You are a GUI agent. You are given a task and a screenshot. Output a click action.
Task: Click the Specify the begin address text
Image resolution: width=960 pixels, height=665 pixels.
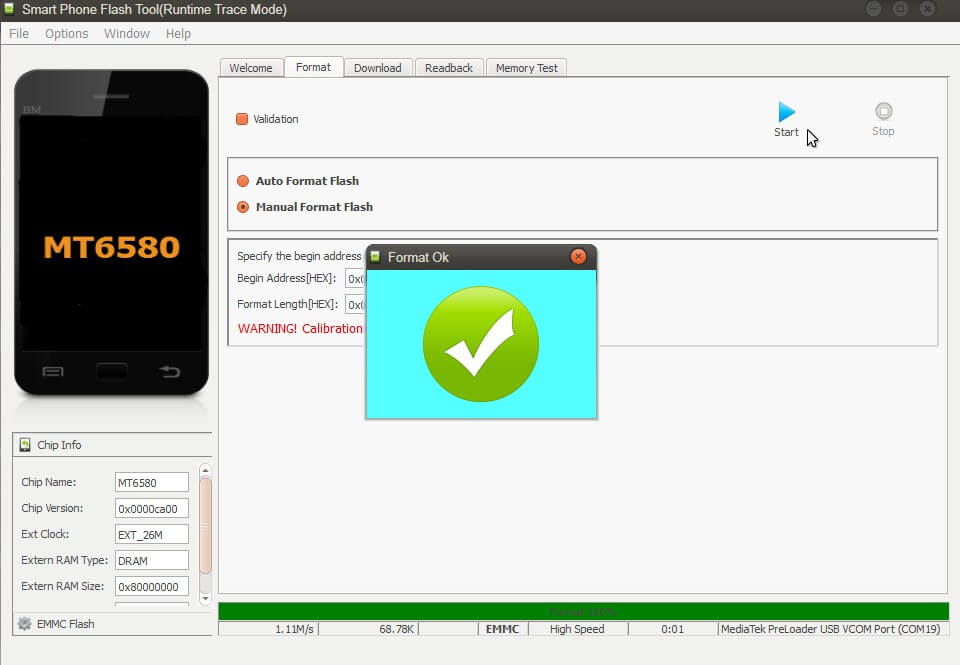click(x=299, y=256)
